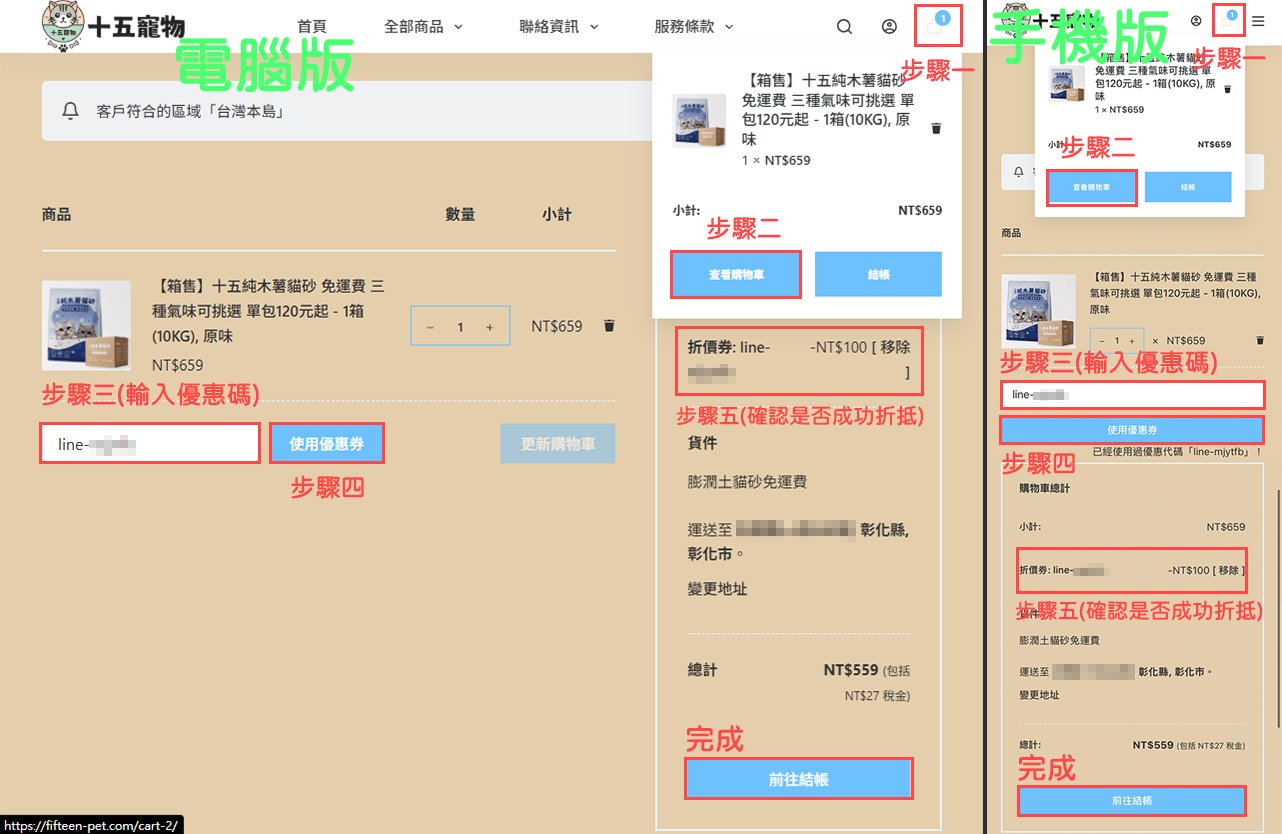Click mobile popup 查看購物車 button

1092,188
